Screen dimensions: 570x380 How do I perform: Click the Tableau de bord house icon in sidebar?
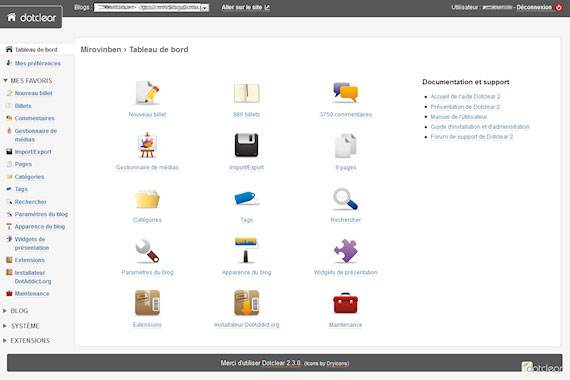coord(9,49)
